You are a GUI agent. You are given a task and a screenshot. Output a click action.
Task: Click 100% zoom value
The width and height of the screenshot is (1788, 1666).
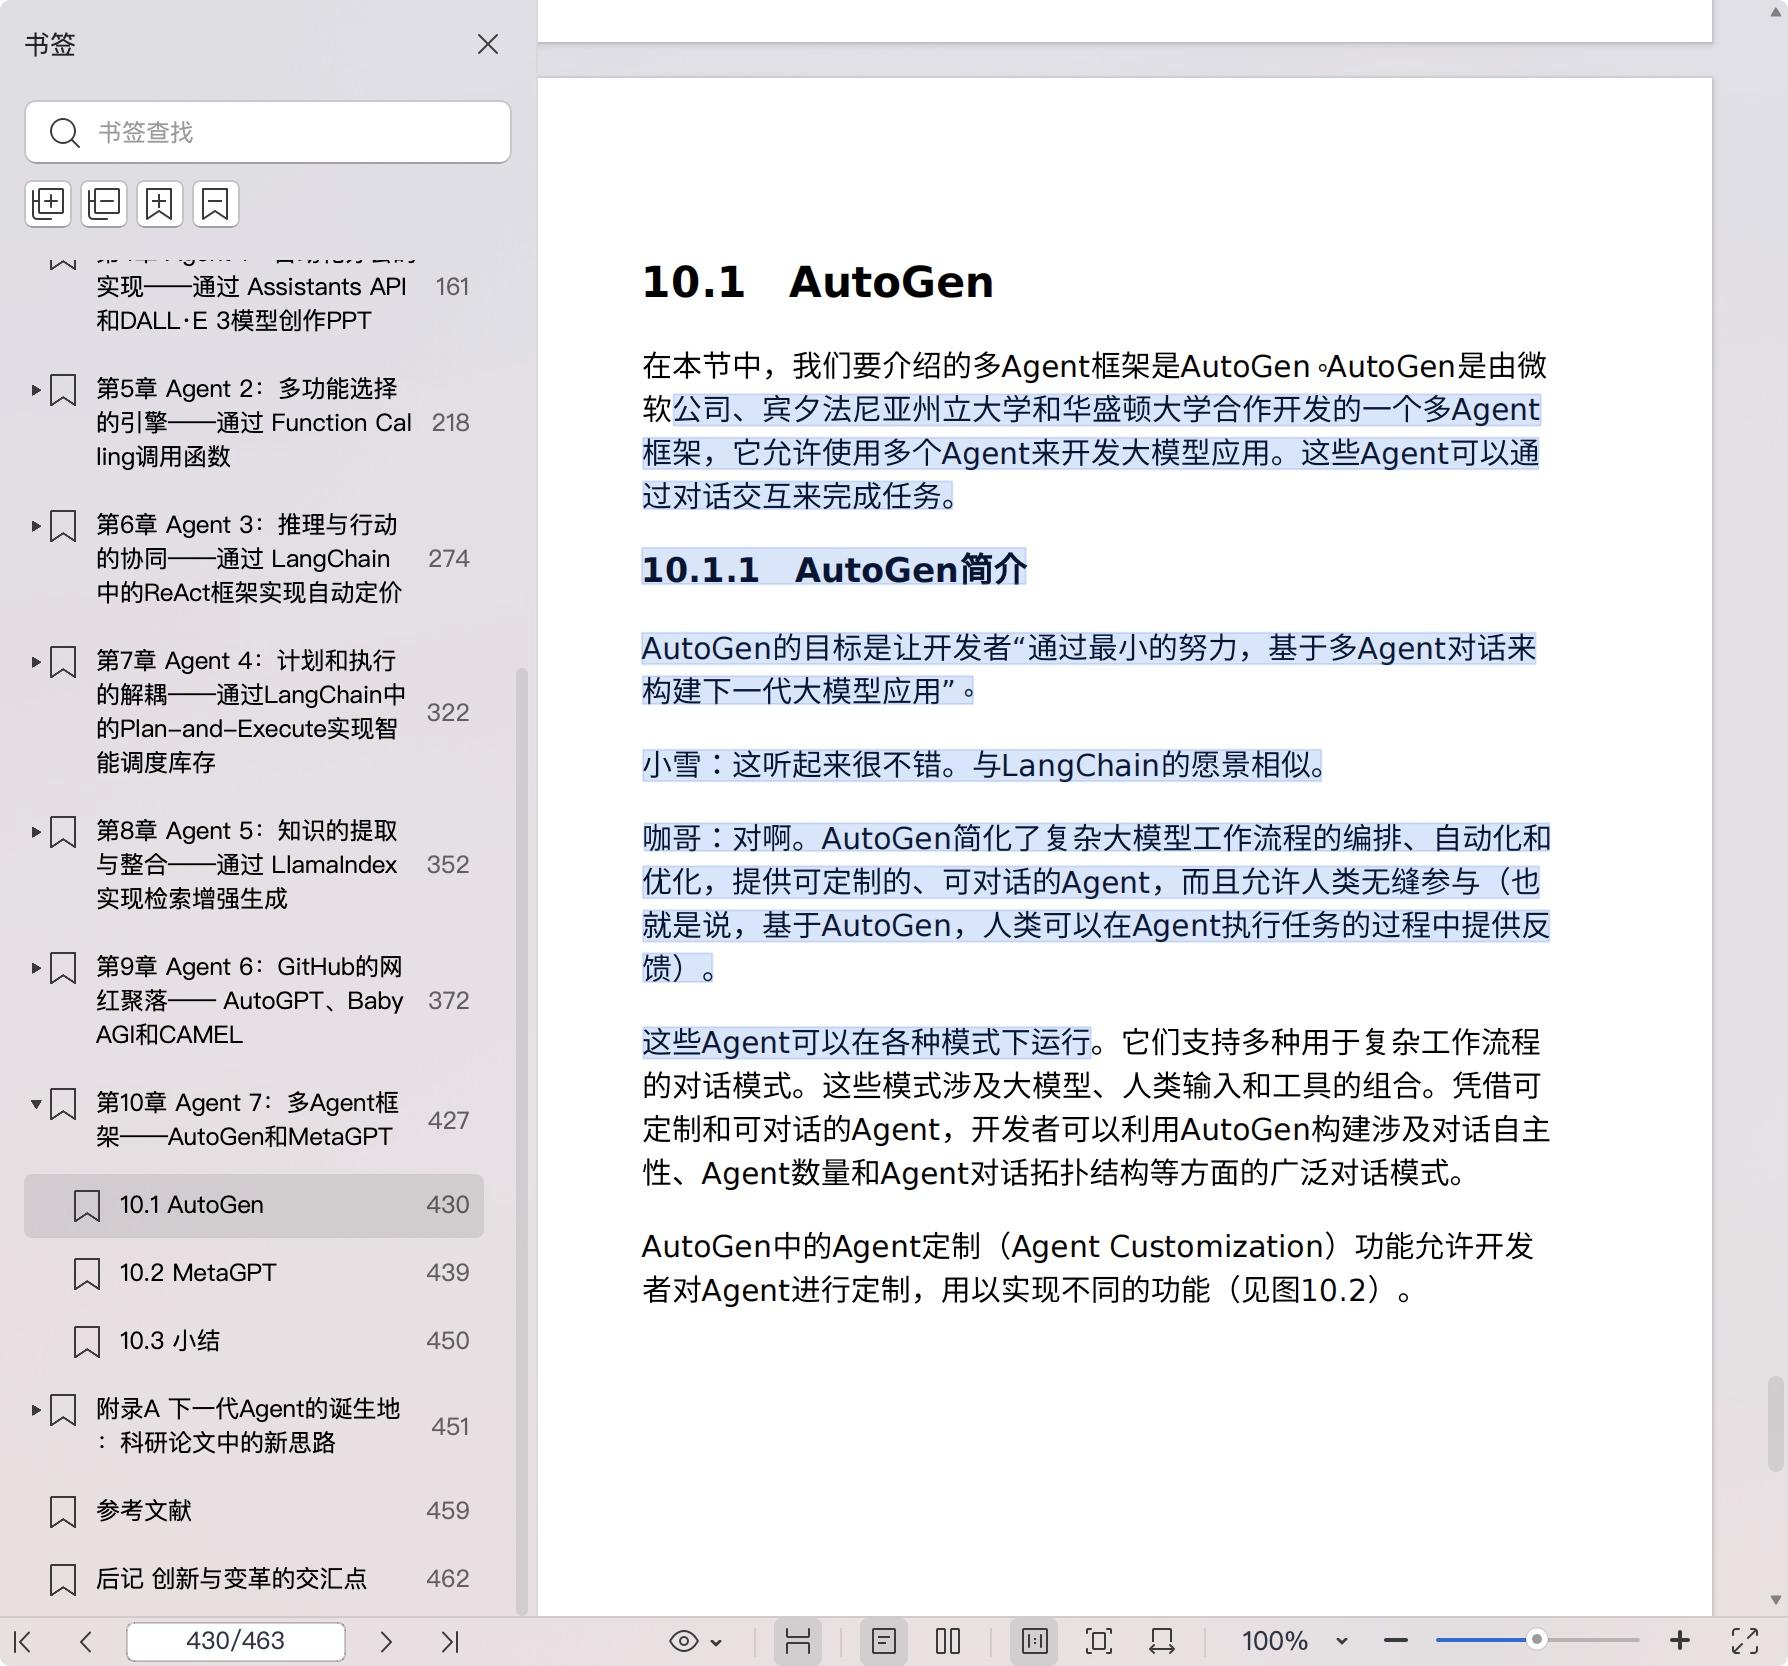1275,1641
